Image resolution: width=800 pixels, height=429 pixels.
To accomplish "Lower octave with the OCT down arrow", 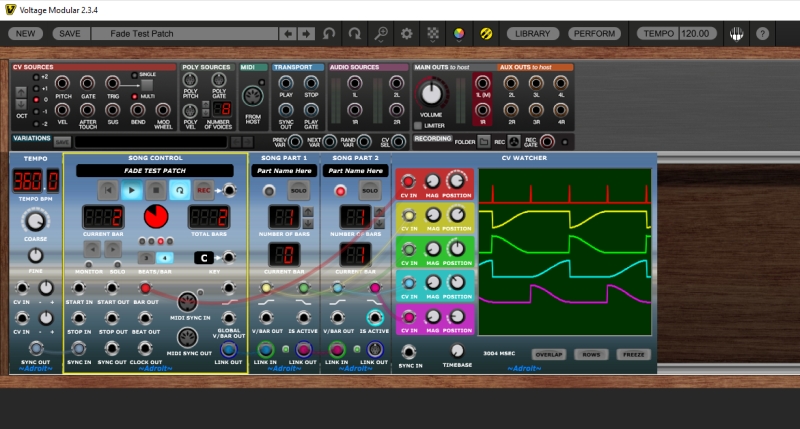I will [21, 104].
